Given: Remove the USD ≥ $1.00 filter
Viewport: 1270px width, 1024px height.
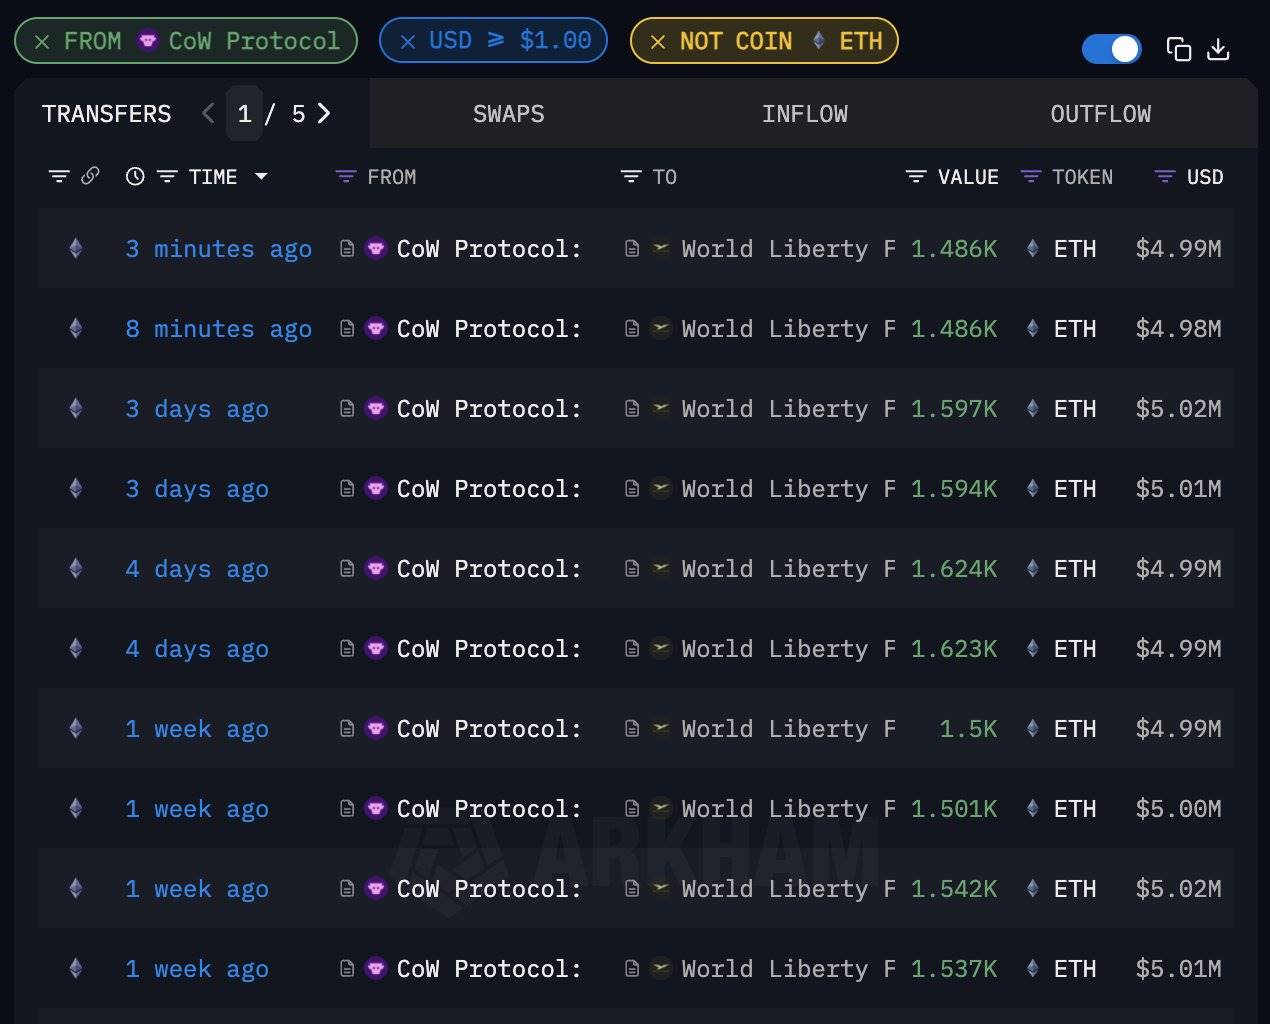Looking at the screenshot, I should tap(407, 42).
